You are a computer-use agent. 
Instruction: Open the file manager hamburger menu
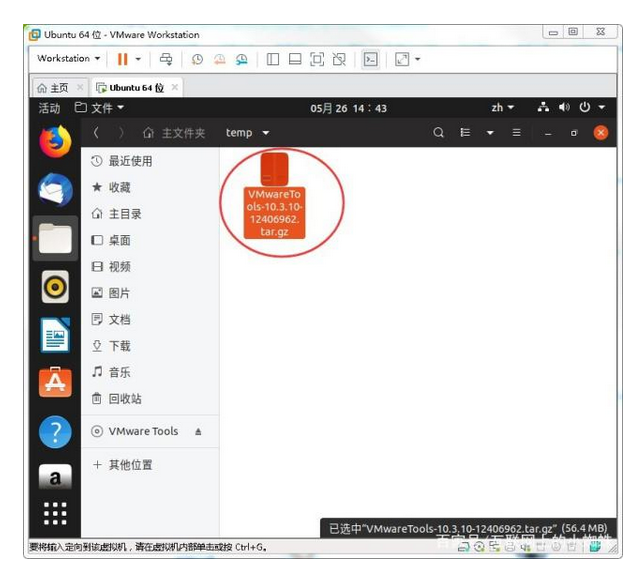tap(516, 133)
